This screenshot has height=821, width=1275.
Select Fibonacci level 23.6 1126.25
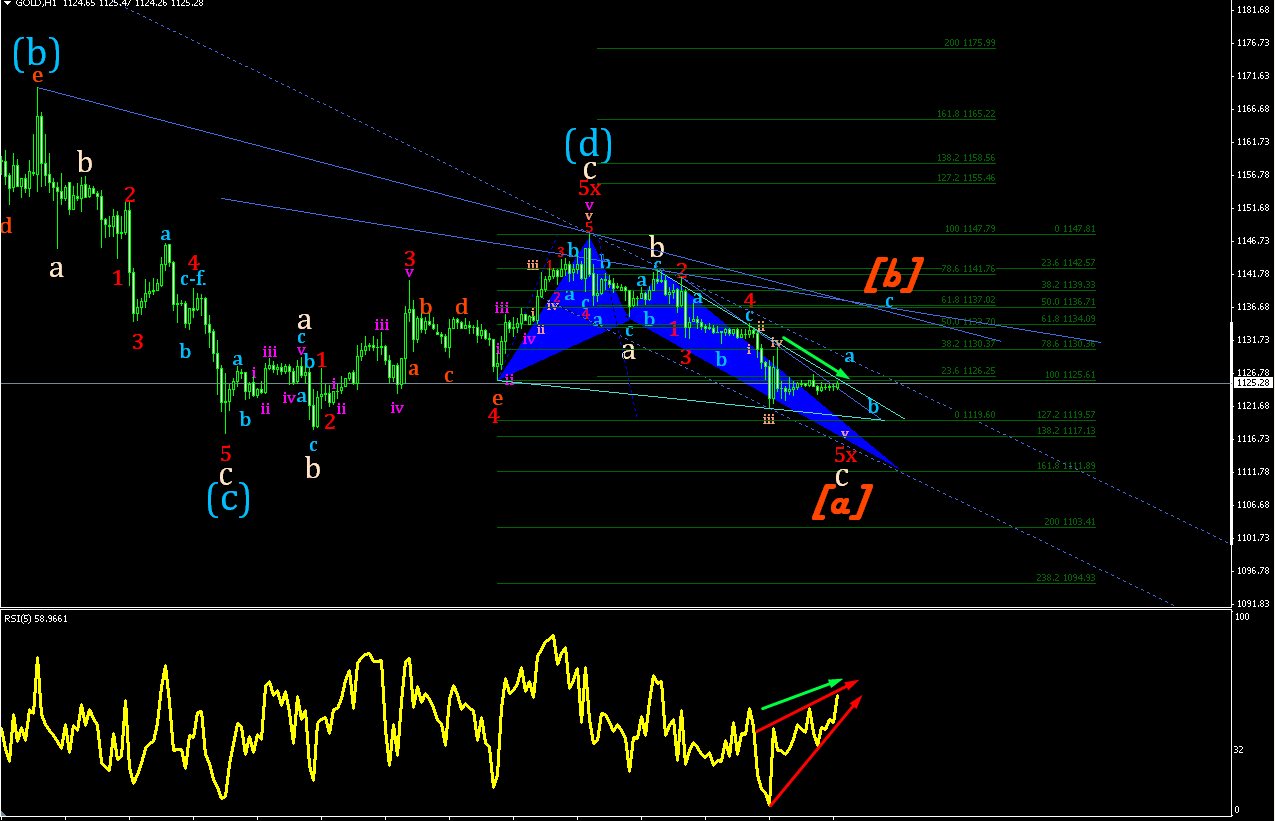[x=969, y=371]
